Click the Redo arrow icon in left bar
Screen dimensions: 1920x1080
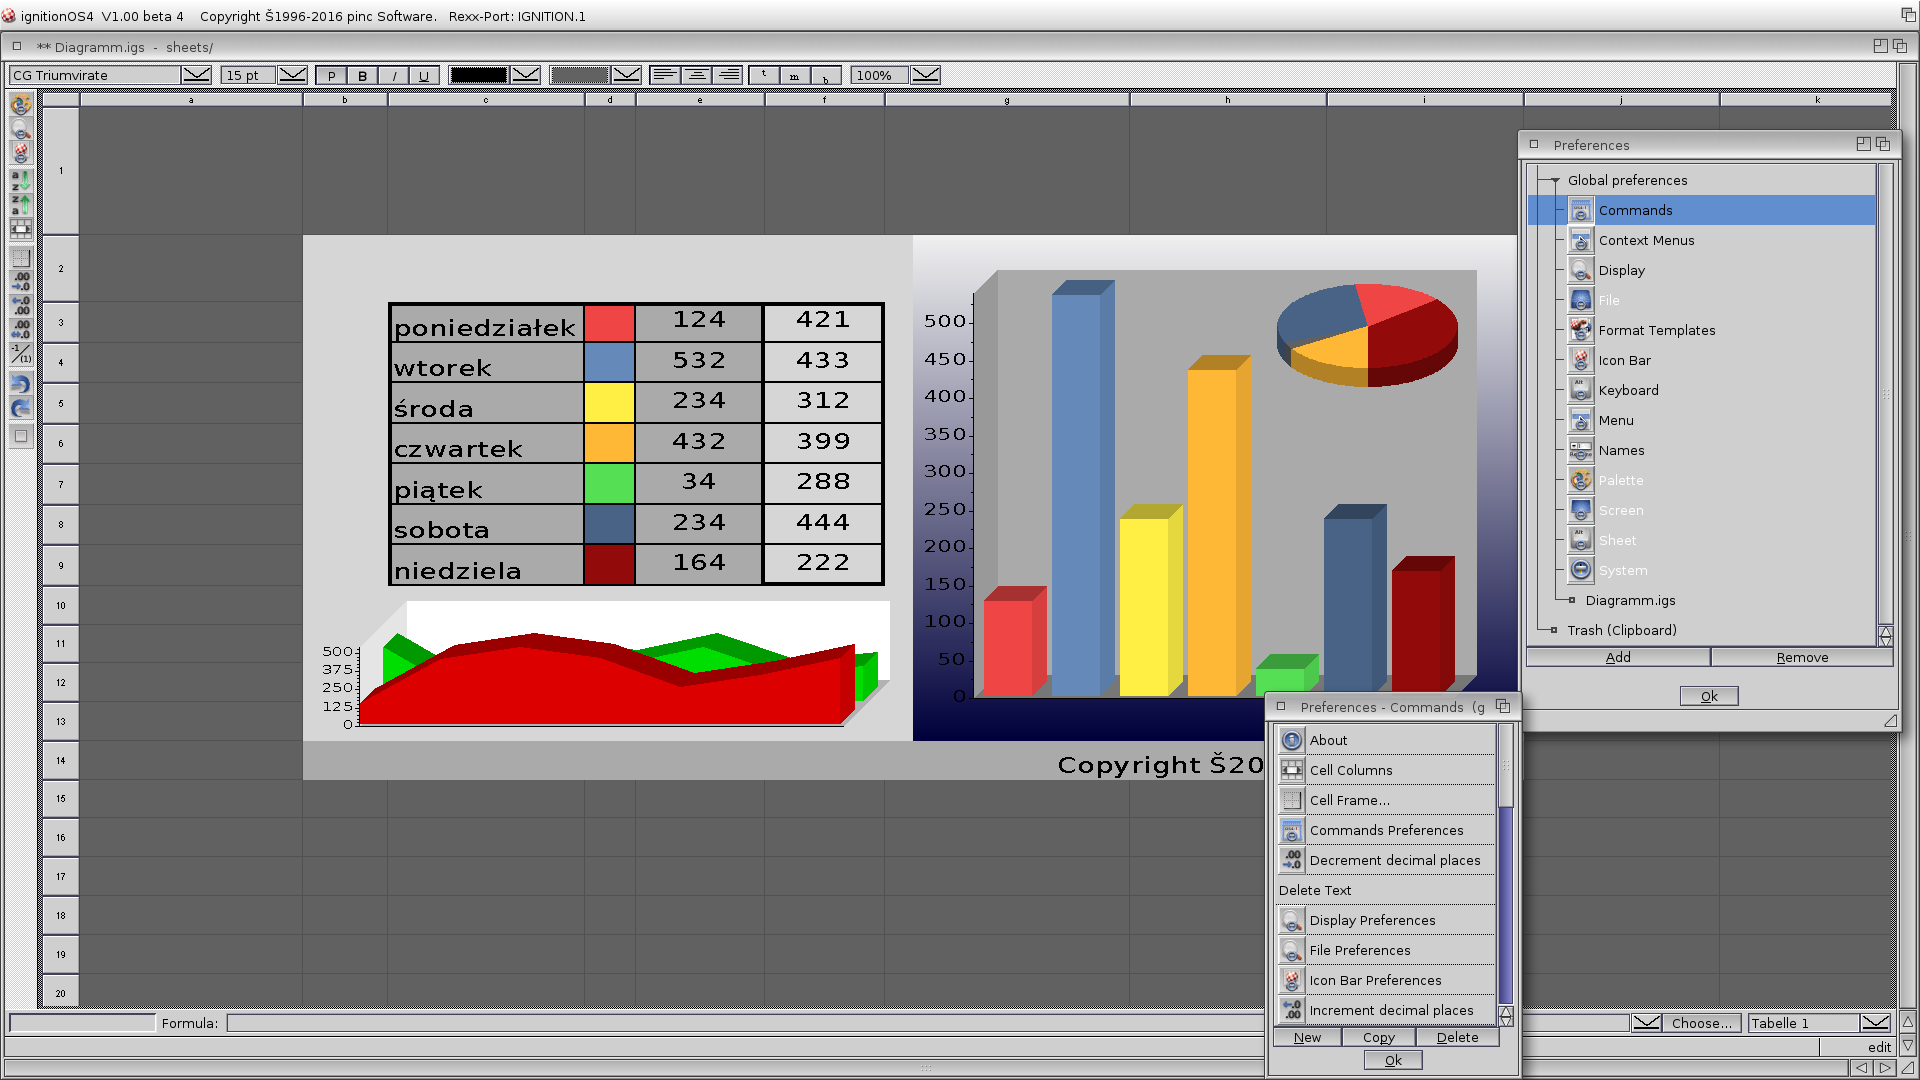click(x=21, y=408)
